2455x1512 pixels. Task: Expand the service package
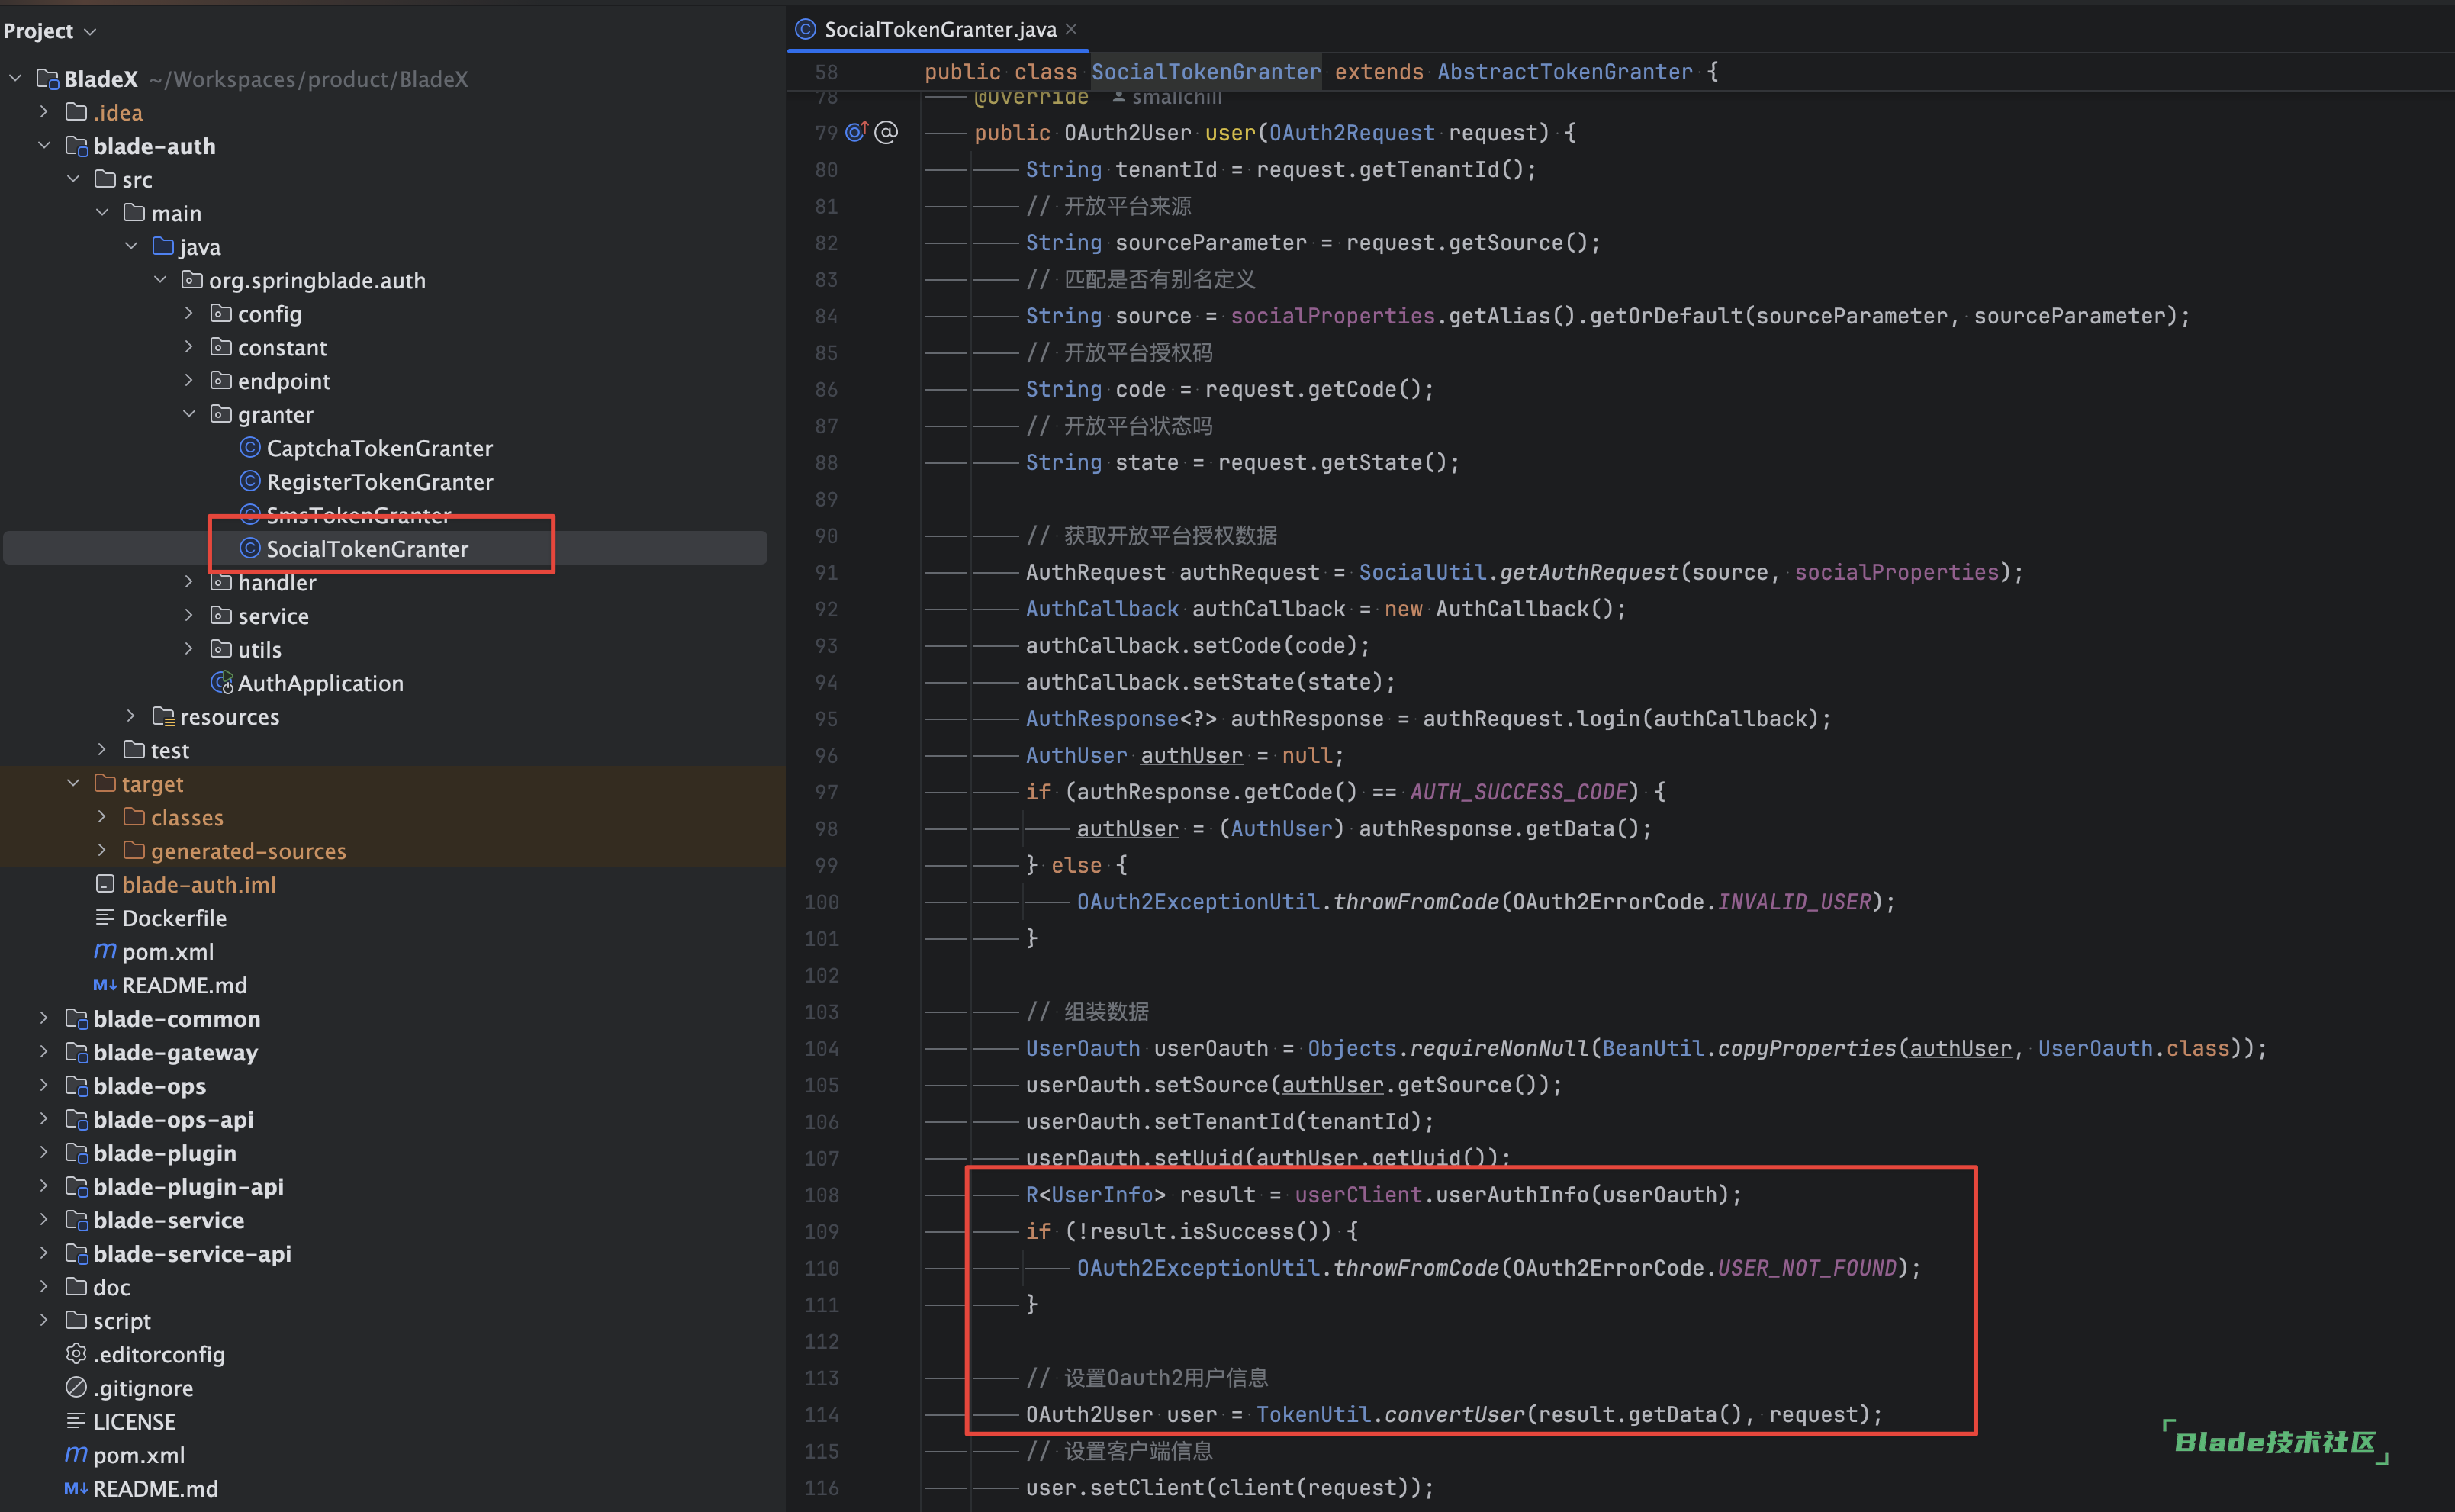click(189, 616)
